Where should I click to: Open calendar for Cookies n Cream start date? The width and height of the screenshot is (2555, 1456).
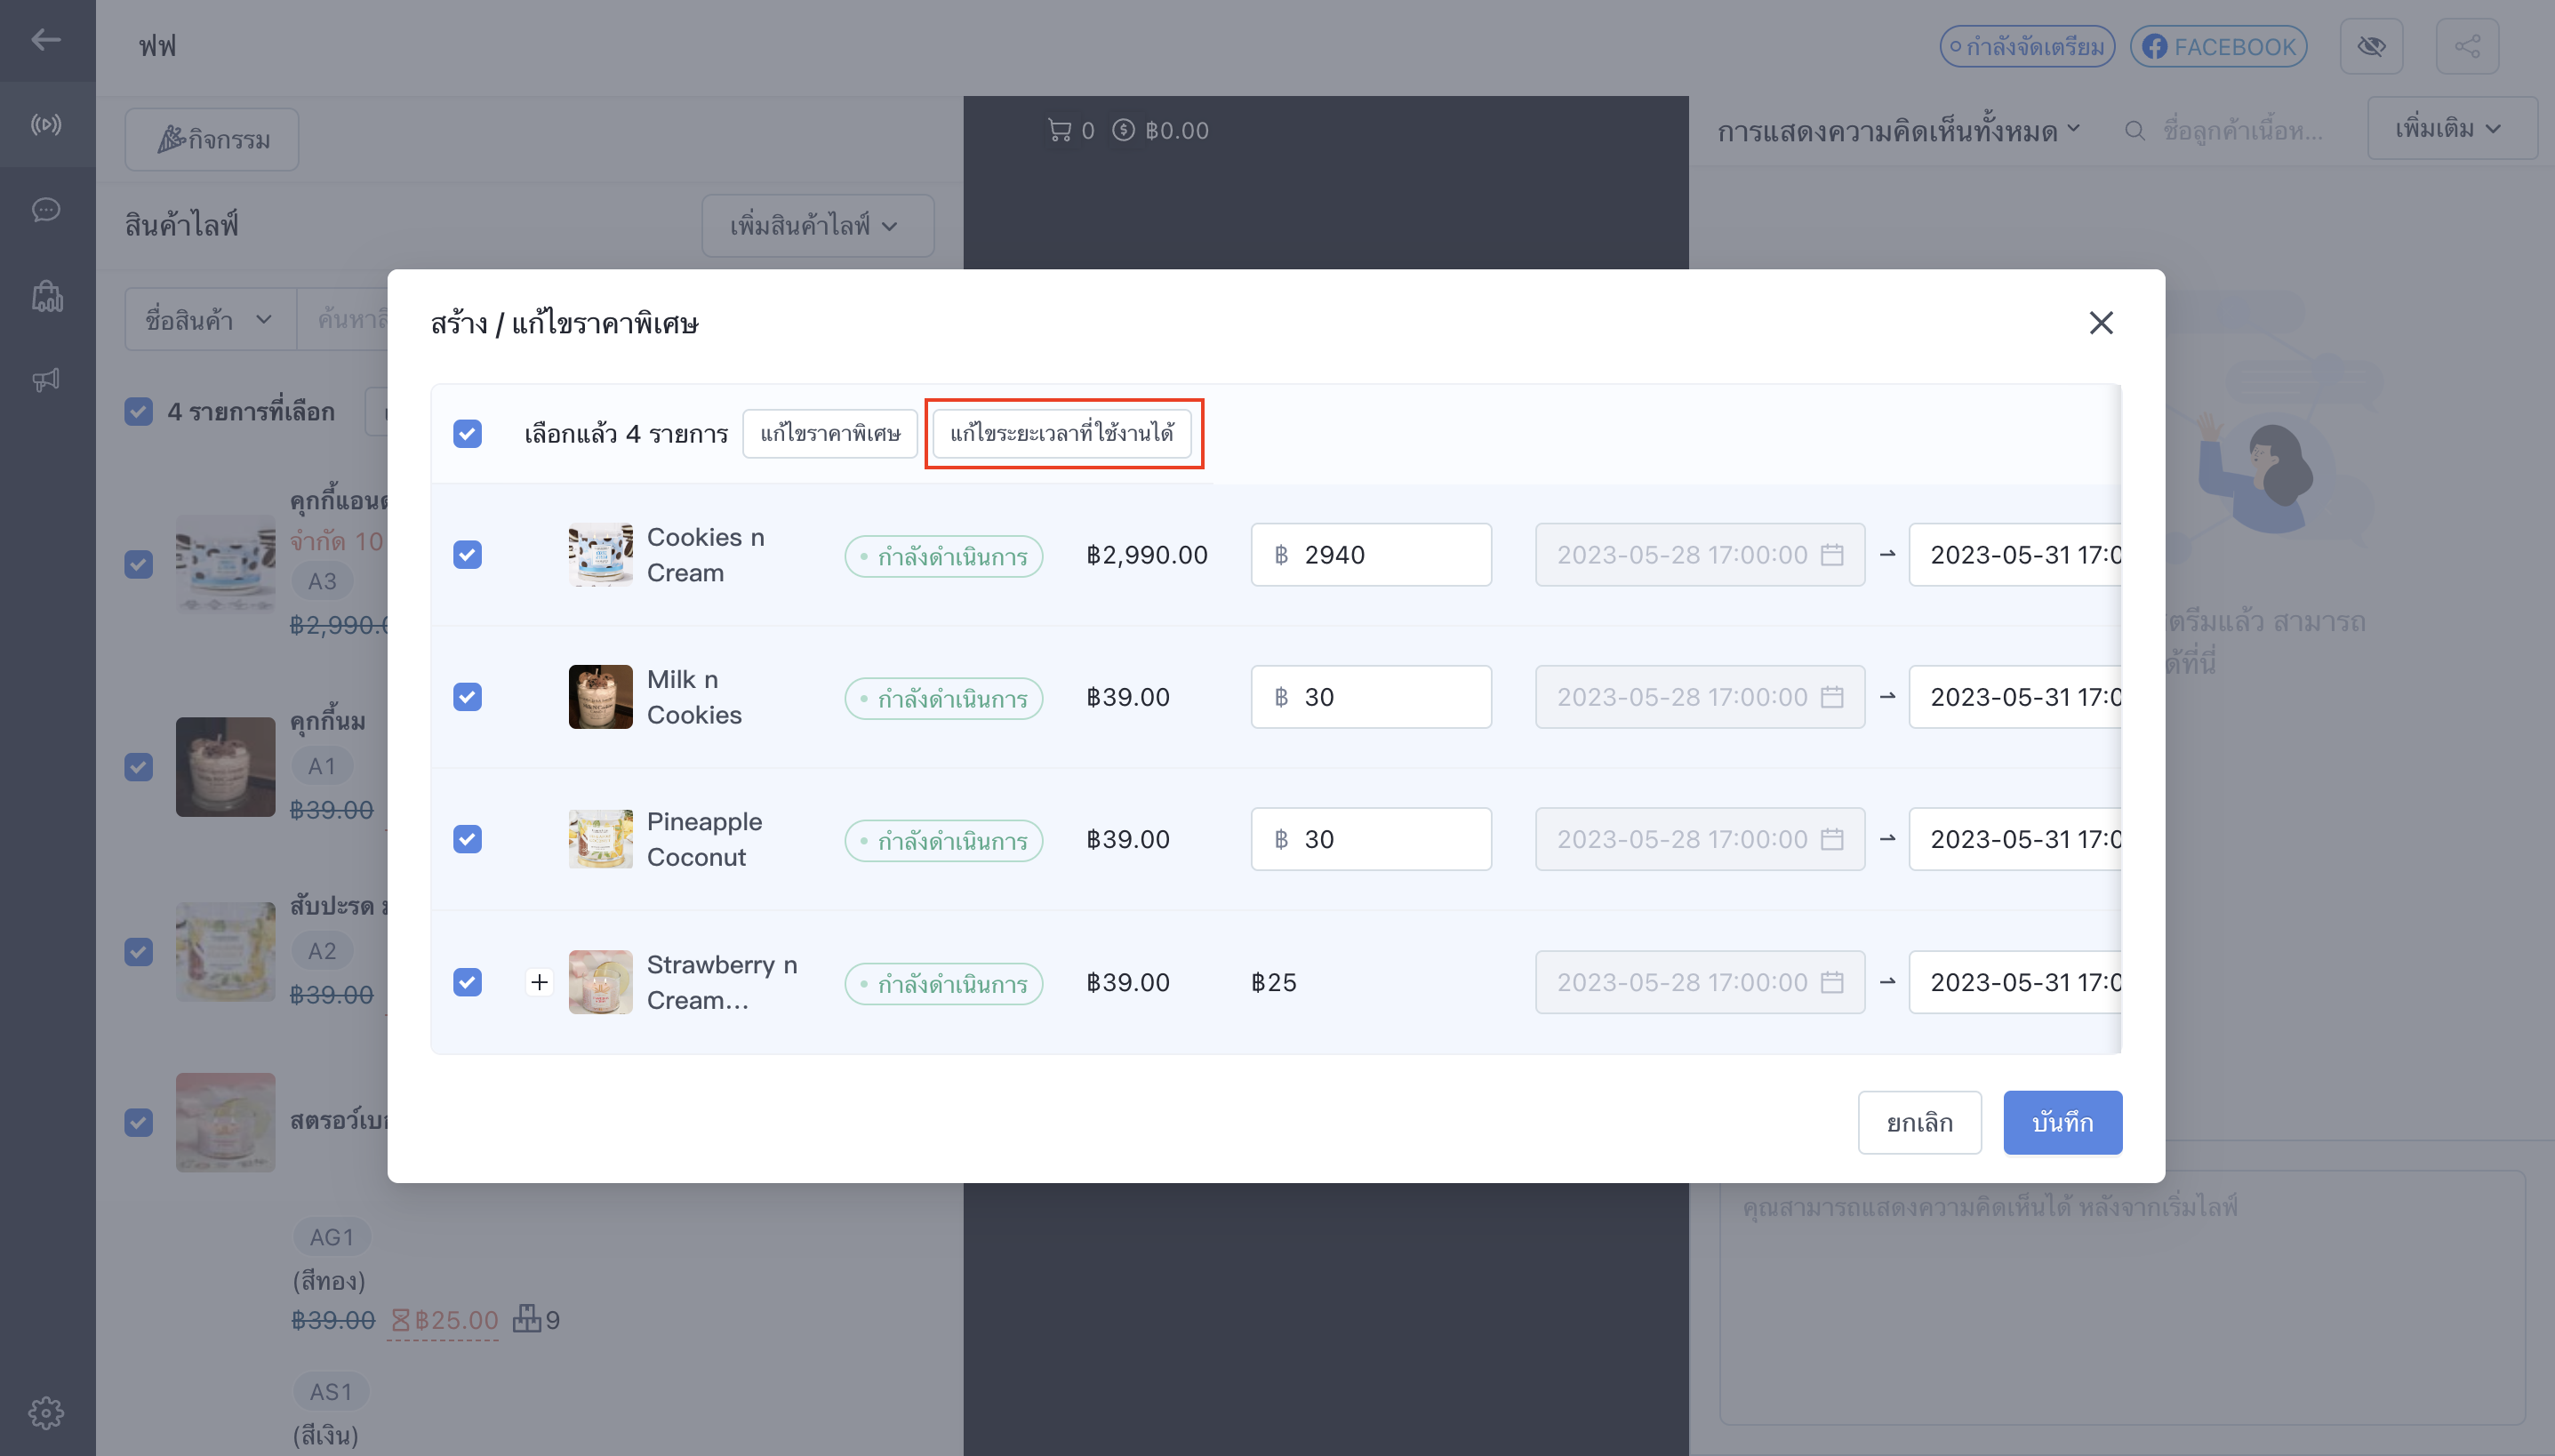click(x=1832, y=555)
